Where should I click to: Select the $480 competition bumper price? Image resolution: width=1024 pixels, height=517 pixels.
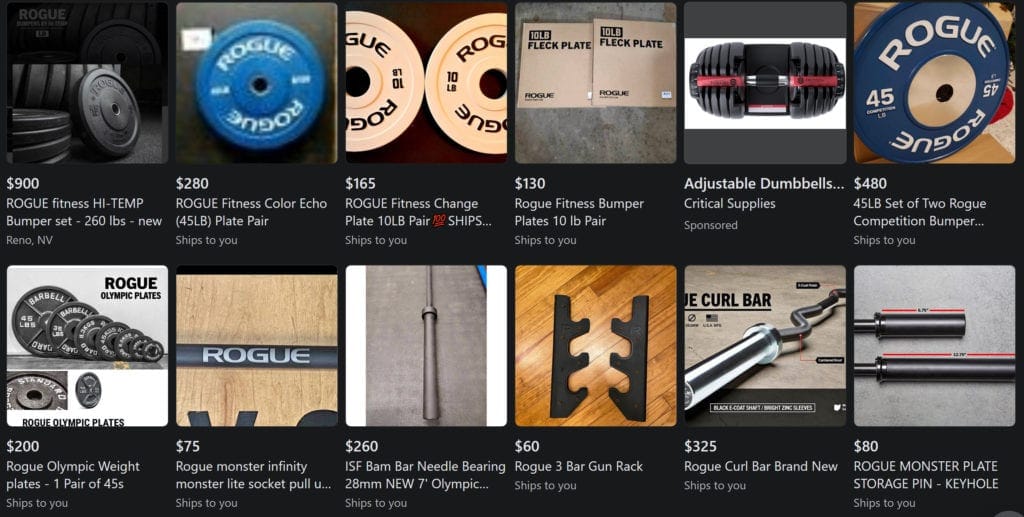870,183
